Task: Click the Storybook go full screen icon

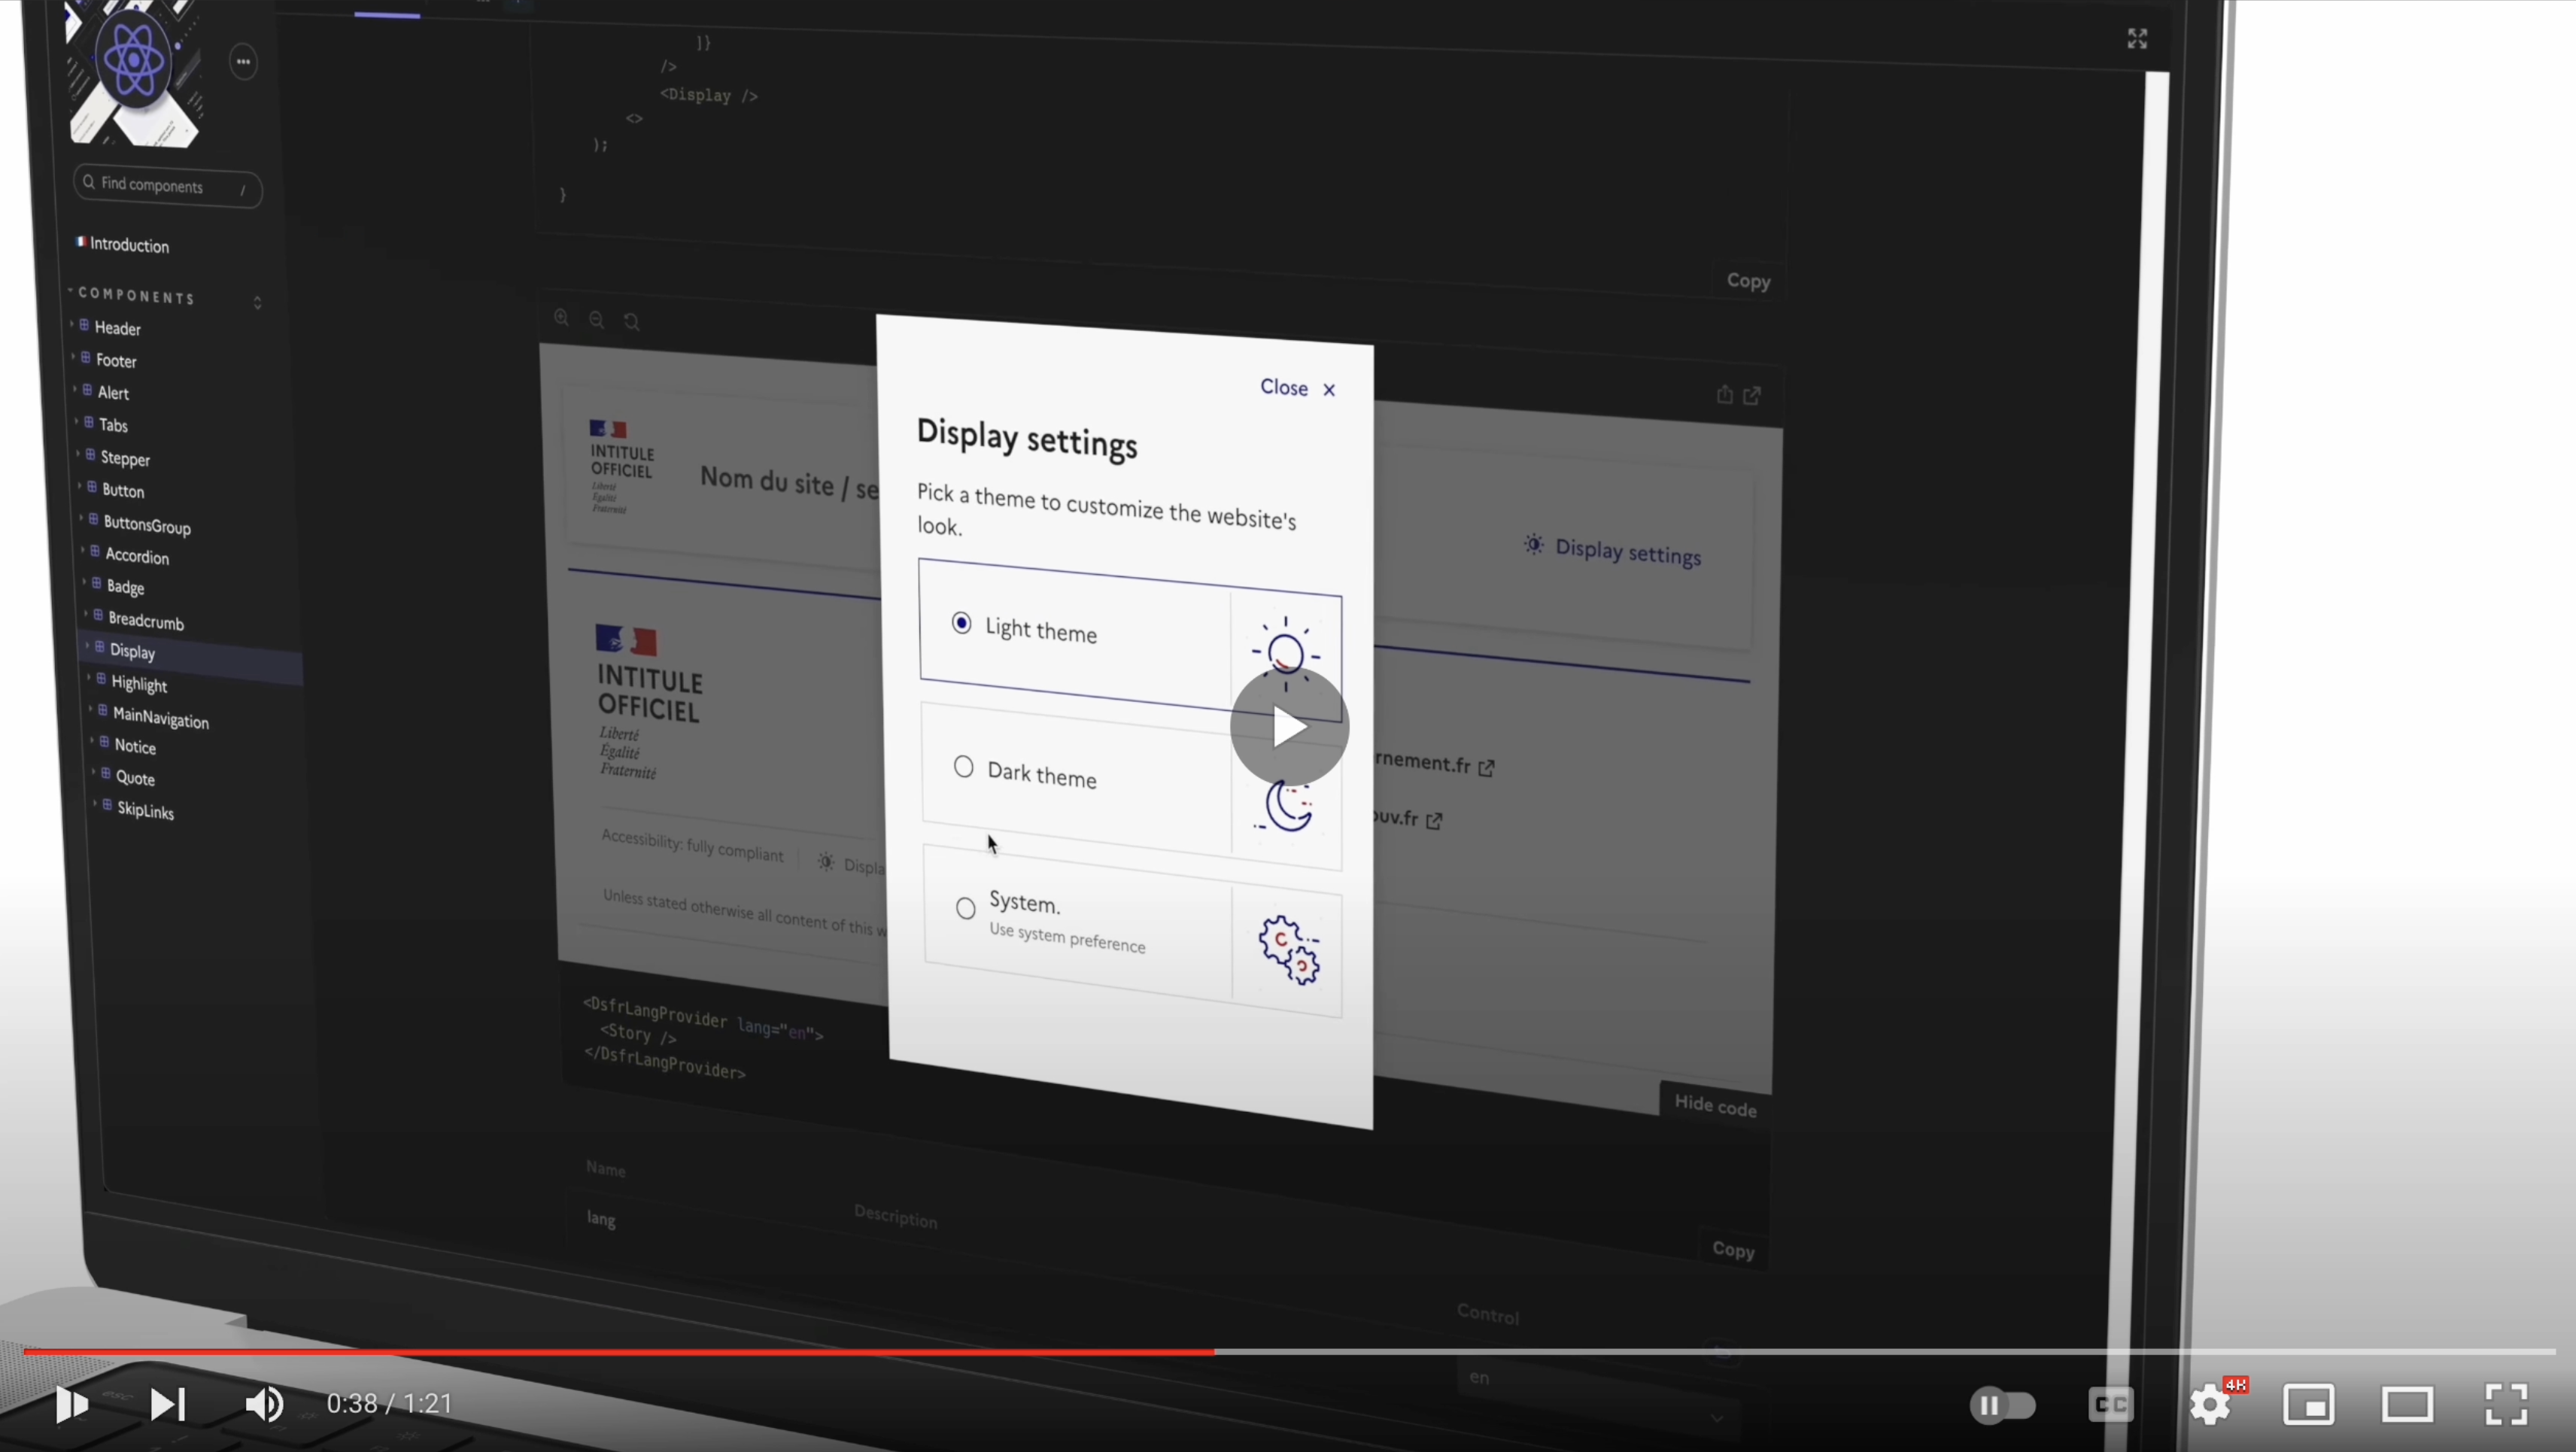Action: click(x=2137, y=38)
